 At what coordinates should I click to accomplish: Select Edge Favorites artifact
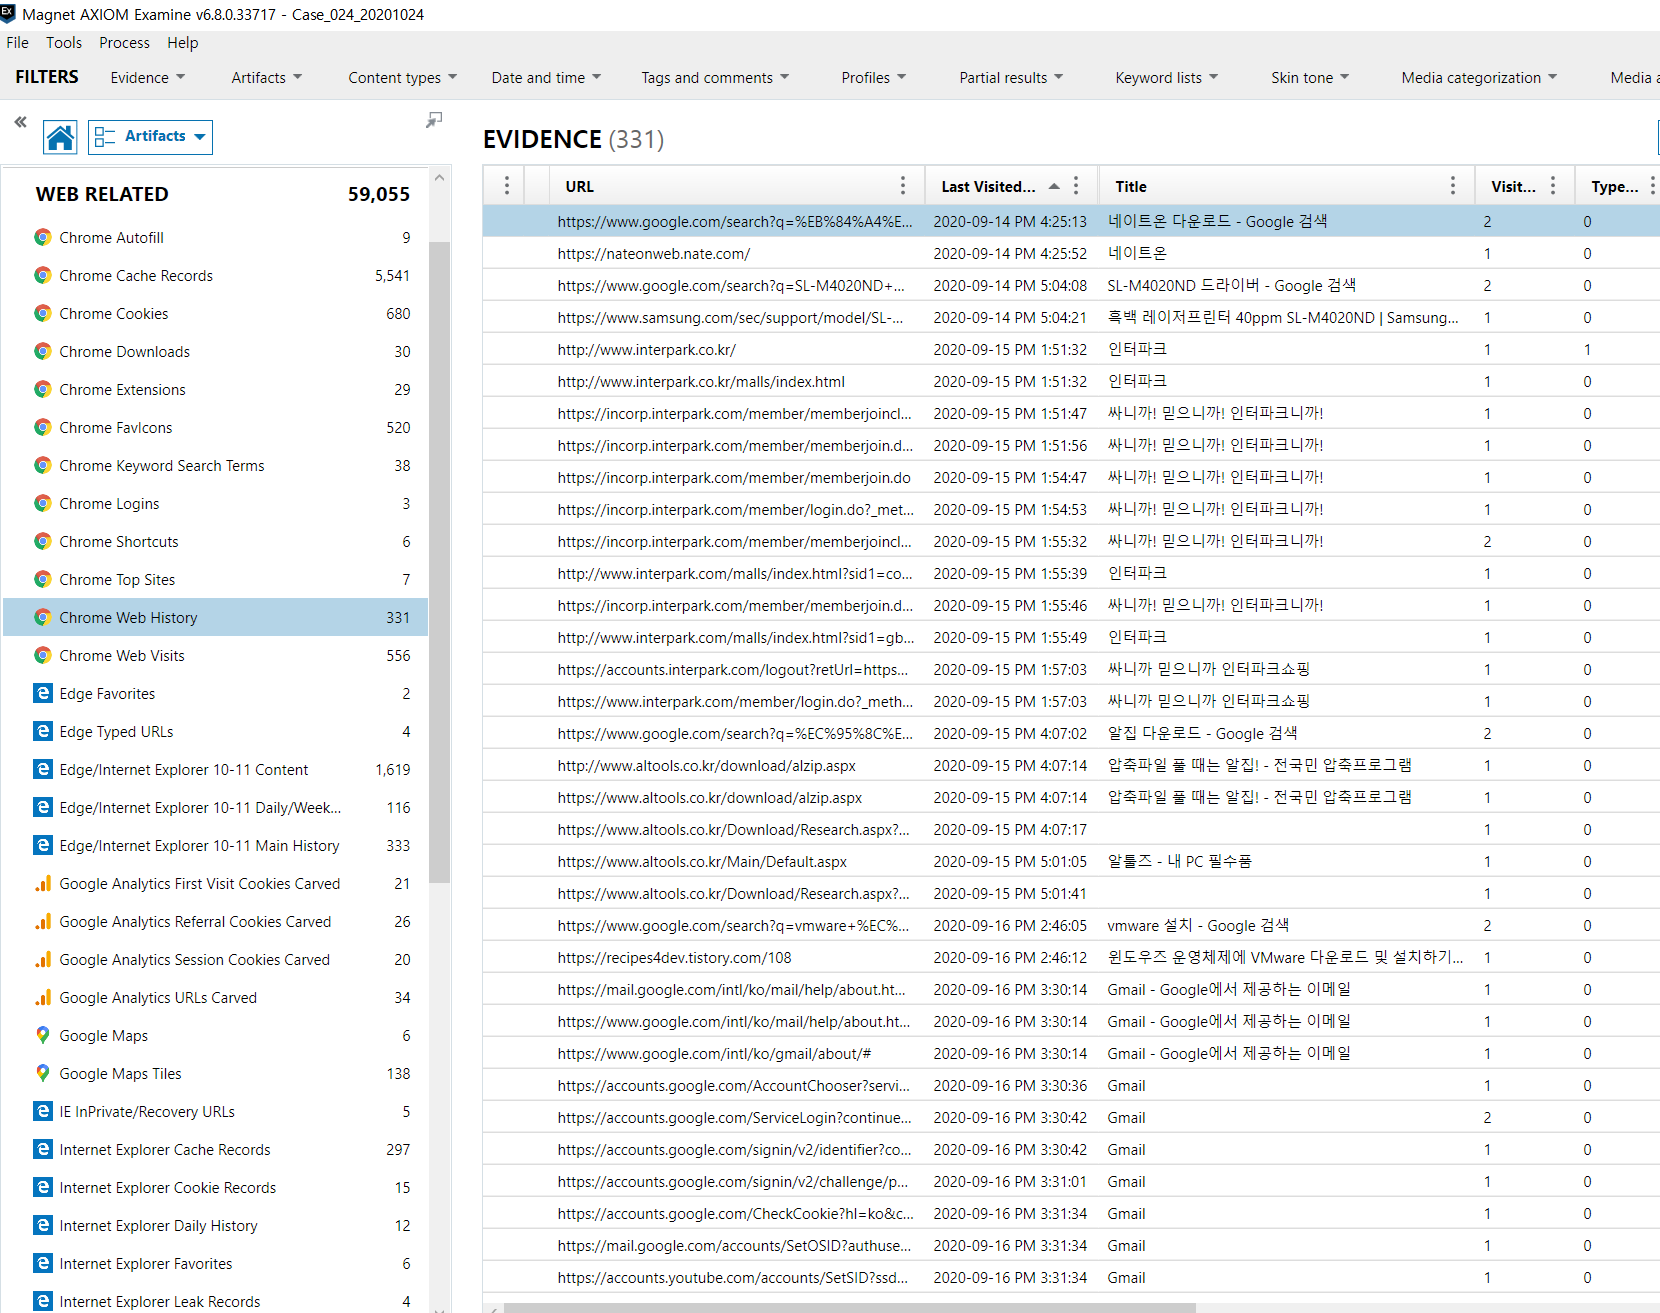[216, 694]
